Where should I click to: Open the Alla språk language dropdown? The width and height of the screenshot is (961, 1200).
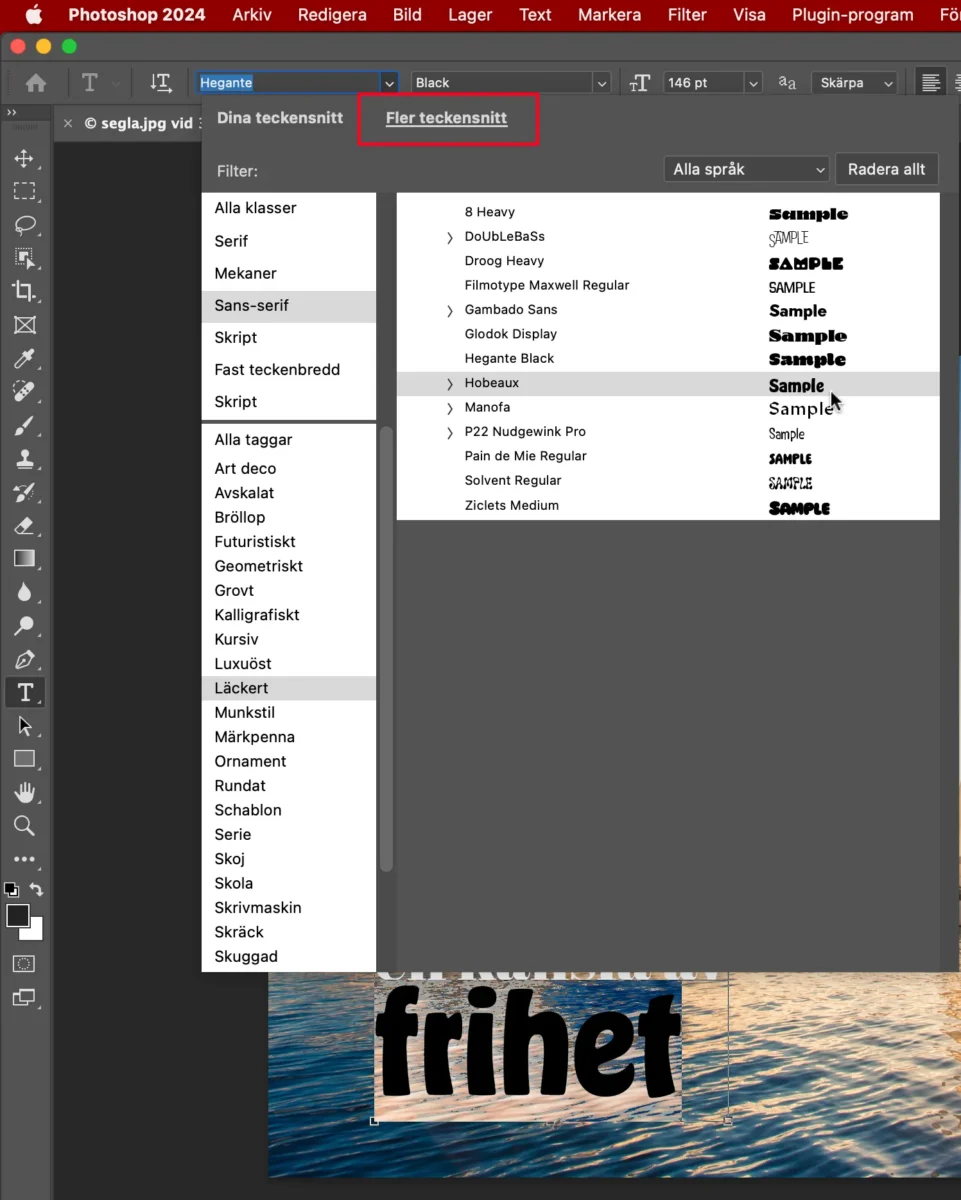747,170
